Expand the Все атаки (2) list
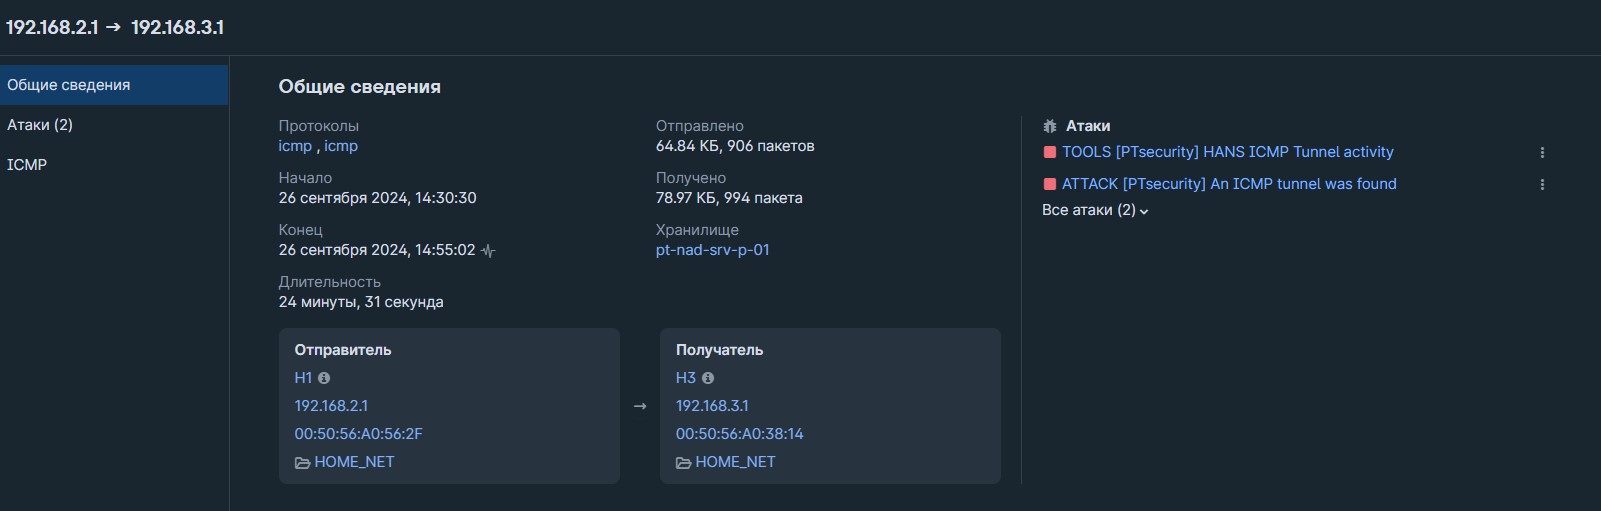Screen dimensions: 1601x511 pyautogui.click(x=1095, y=210)
